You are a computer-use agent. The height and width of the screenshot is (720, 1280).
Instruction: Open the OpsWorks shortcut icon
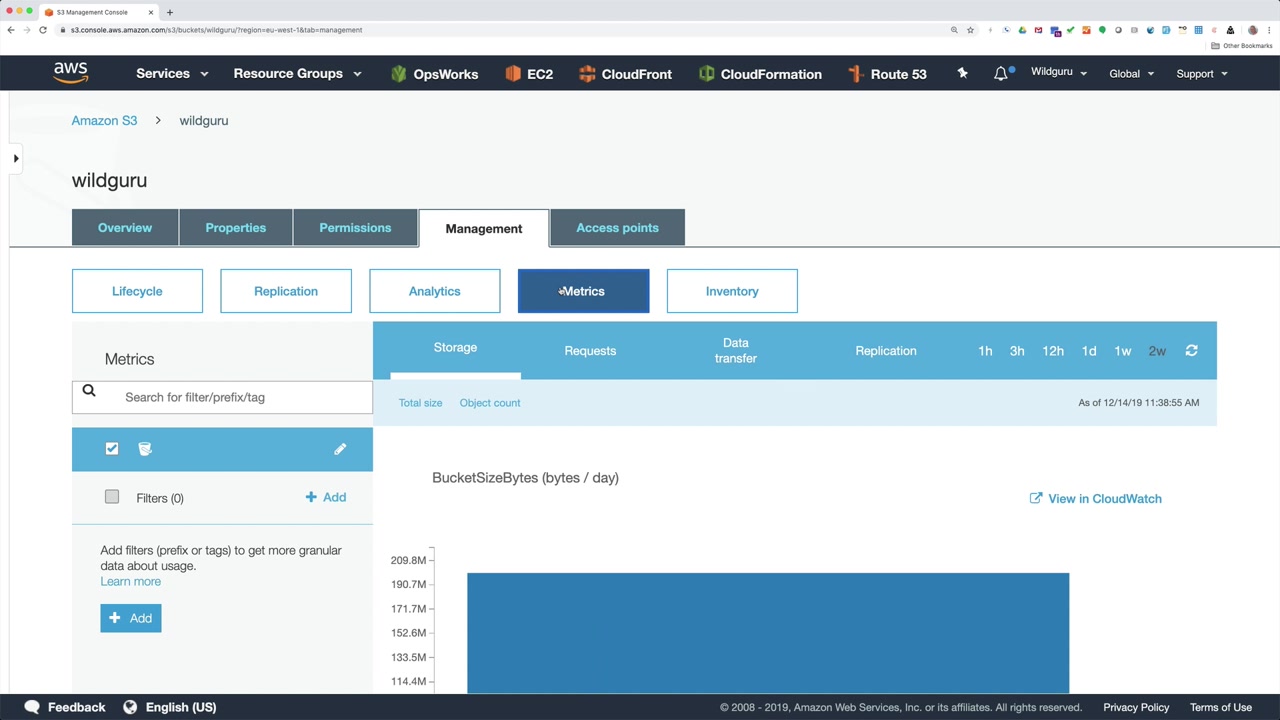tap(399, 74)
